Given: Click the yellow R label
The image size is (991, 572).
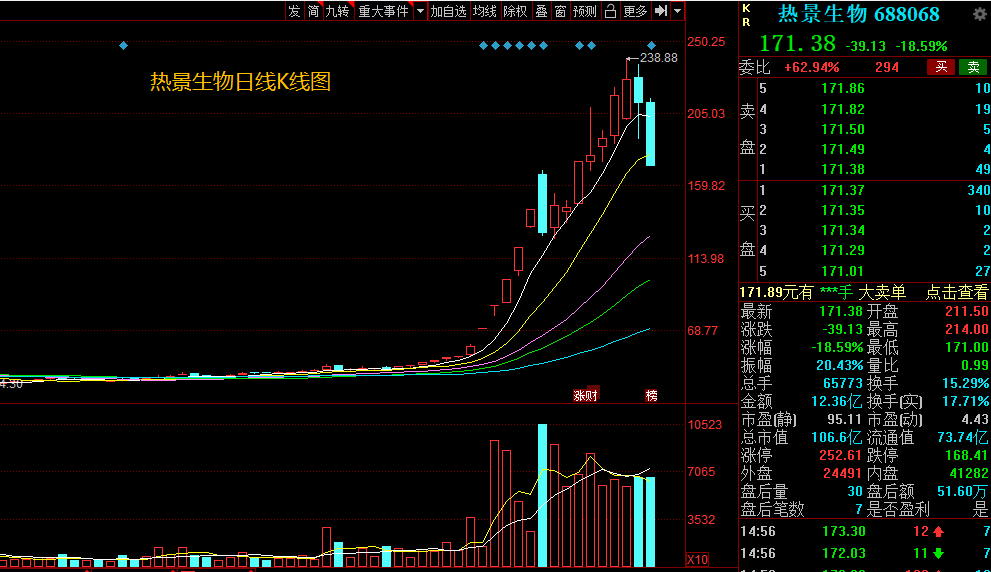Looking at the screenshot, I should [x=746, y=22].
